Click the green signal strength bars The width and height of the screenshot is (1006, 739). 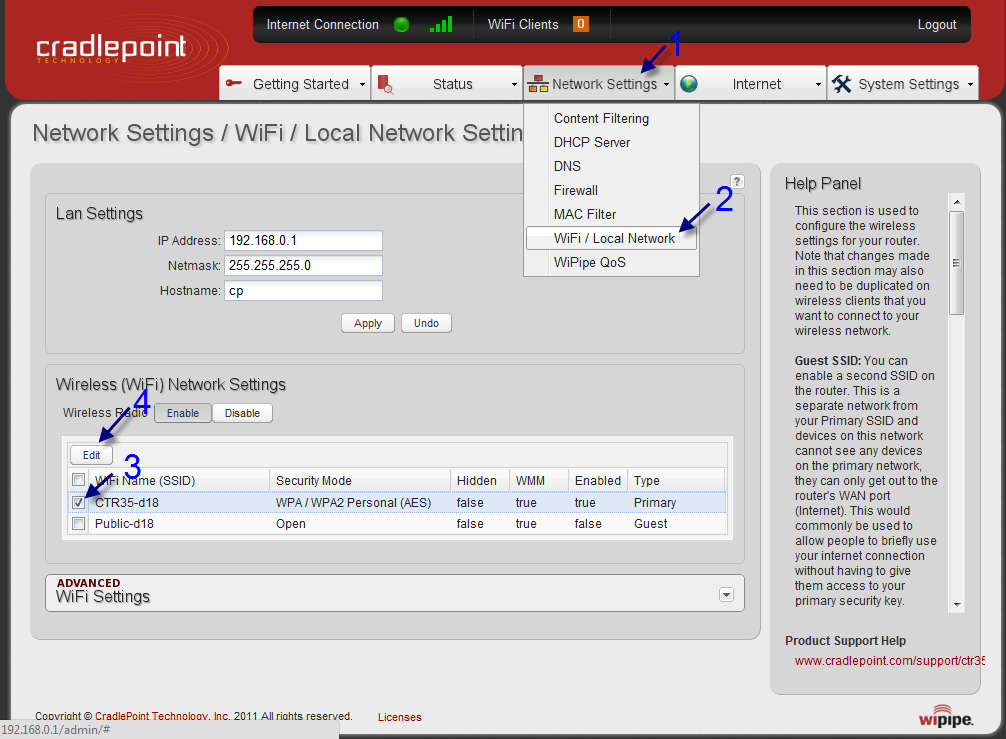pos(441,24)
